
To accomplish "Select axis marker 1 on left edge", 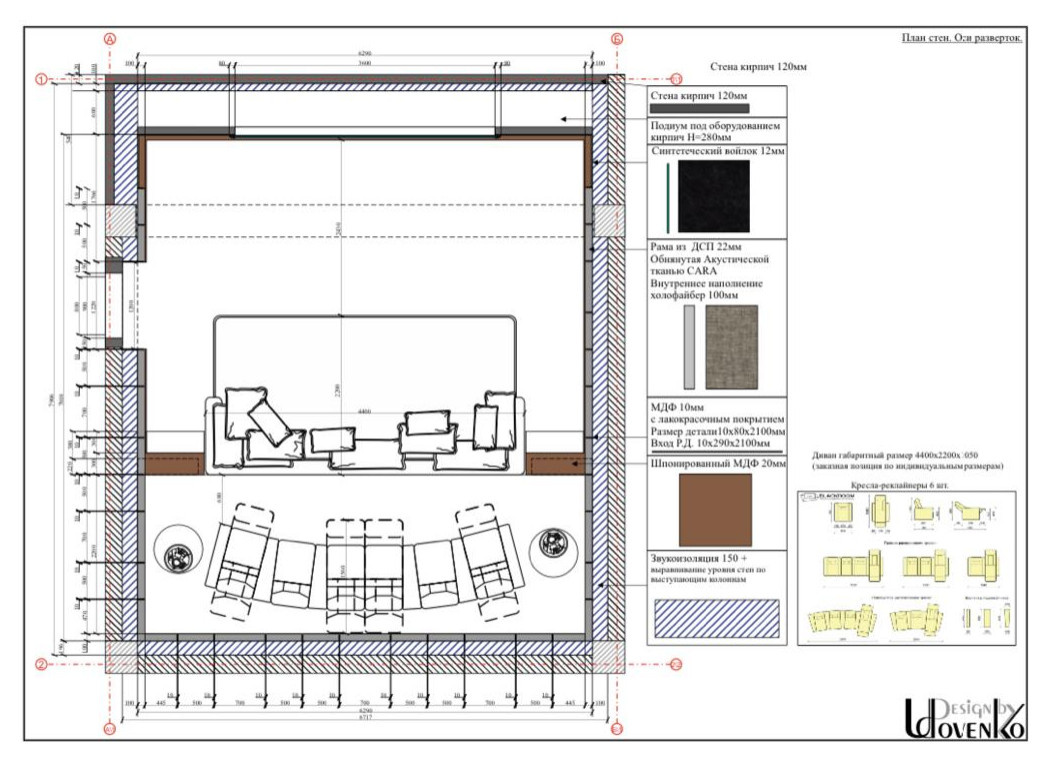I will click(x=42, y=79).
